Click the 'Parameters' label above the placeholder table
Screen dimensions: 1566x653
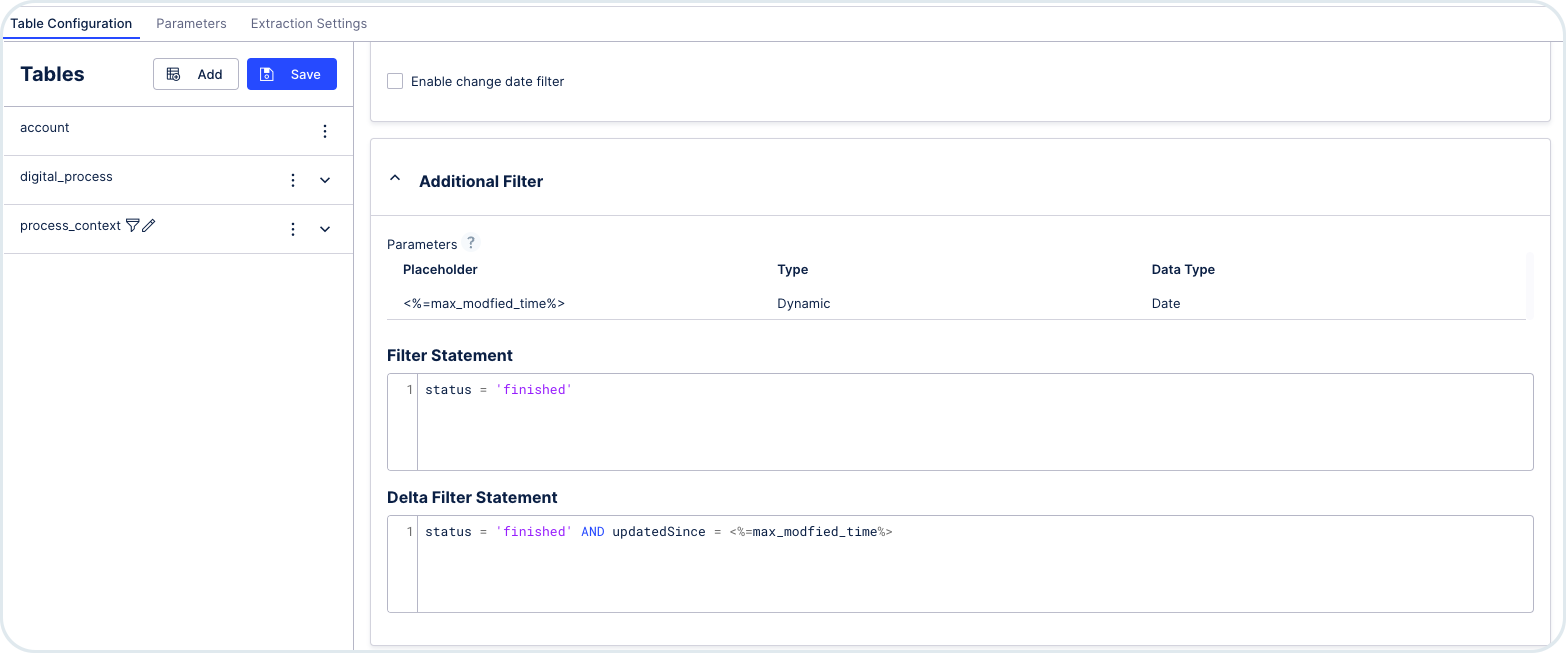pos(422,244)
